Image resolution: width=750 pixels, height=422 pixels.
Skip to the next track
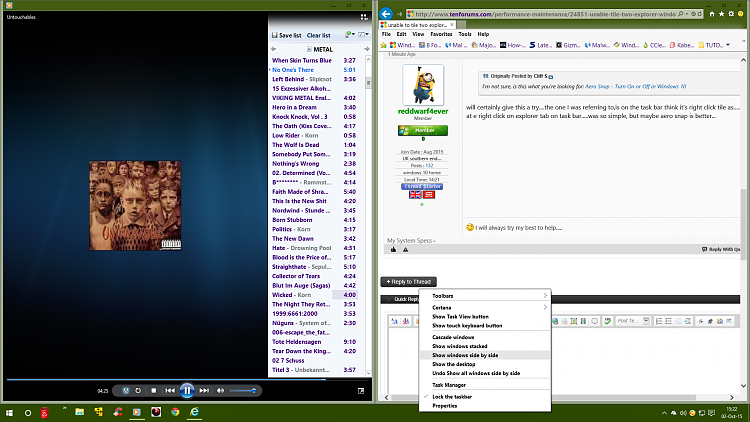(204, 390)
